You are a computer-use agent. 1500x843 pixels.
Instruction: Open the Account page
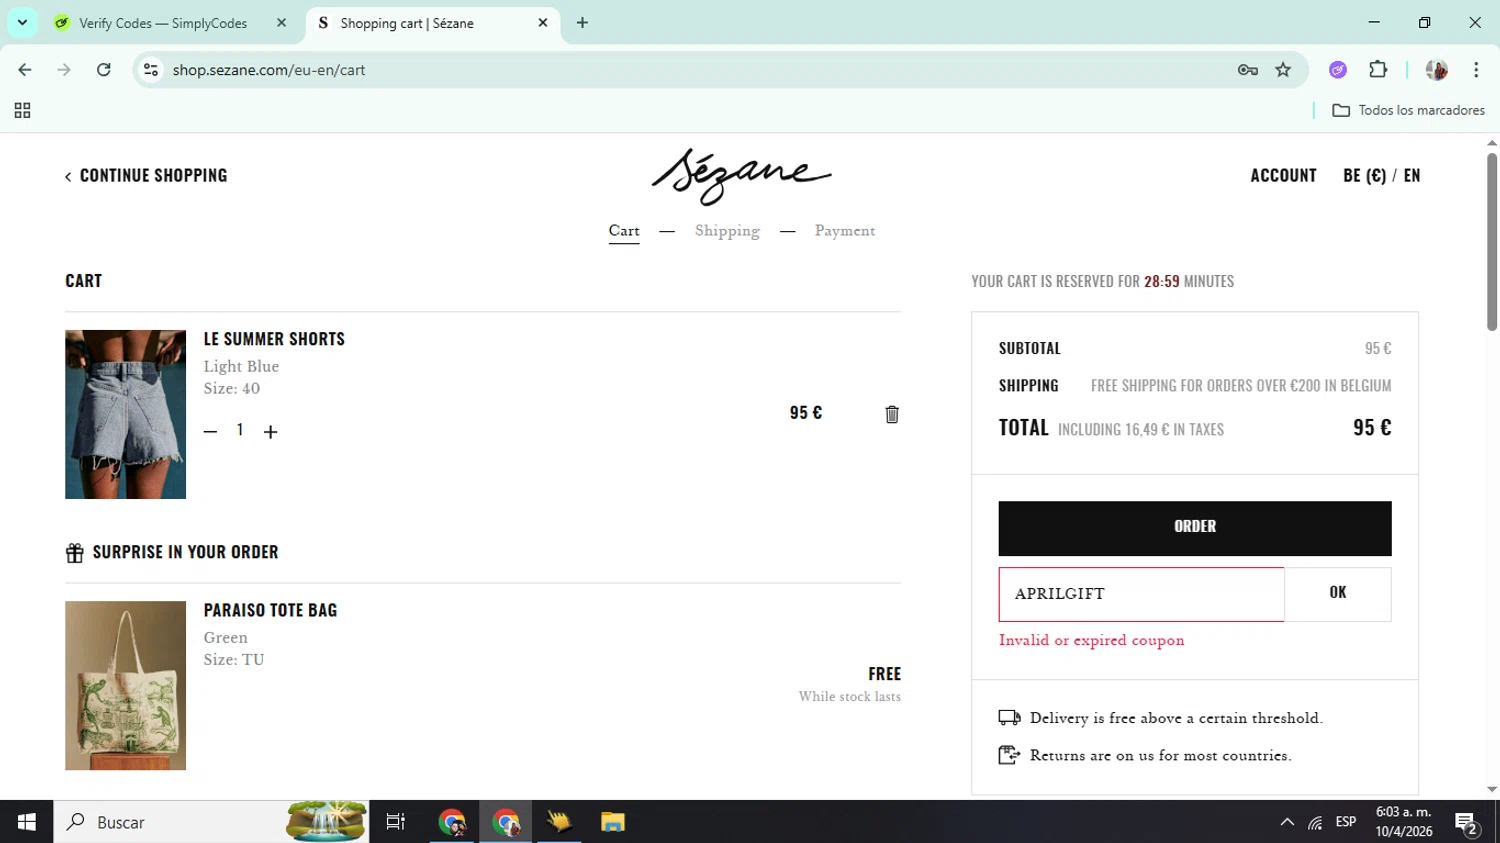[x=1283, y=175]
